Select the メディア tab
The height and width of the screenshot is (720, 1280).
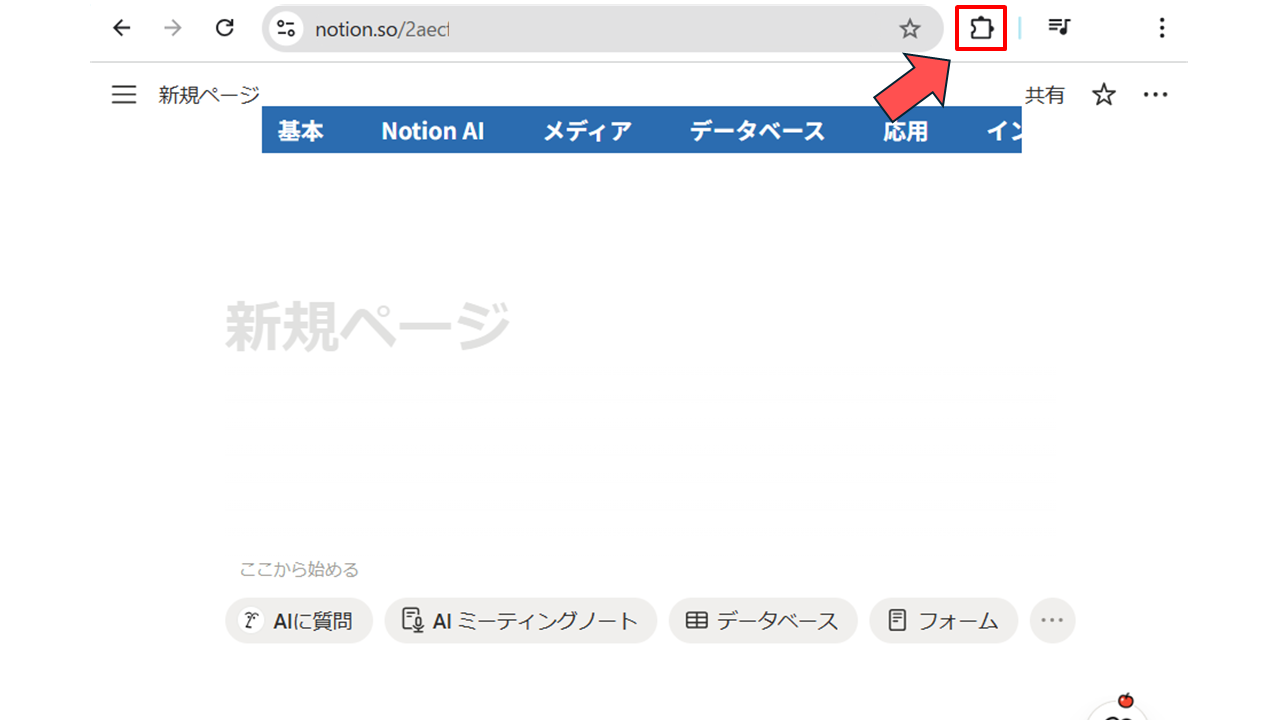(587, 131)
